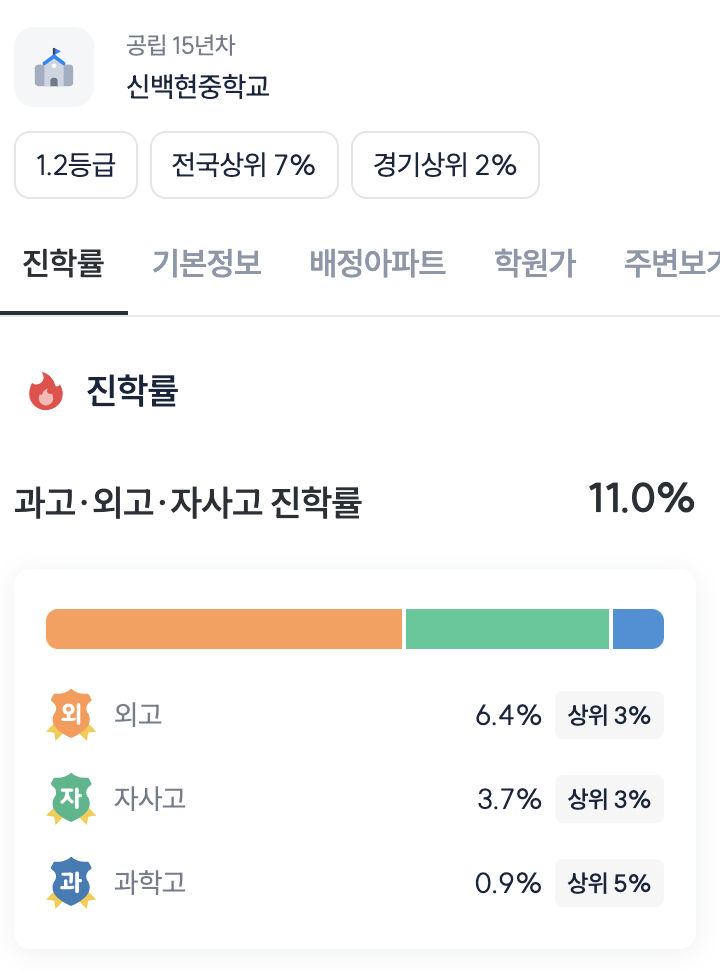
Task: Click the 전국상위 7% chip
Action: coord(244,165)
